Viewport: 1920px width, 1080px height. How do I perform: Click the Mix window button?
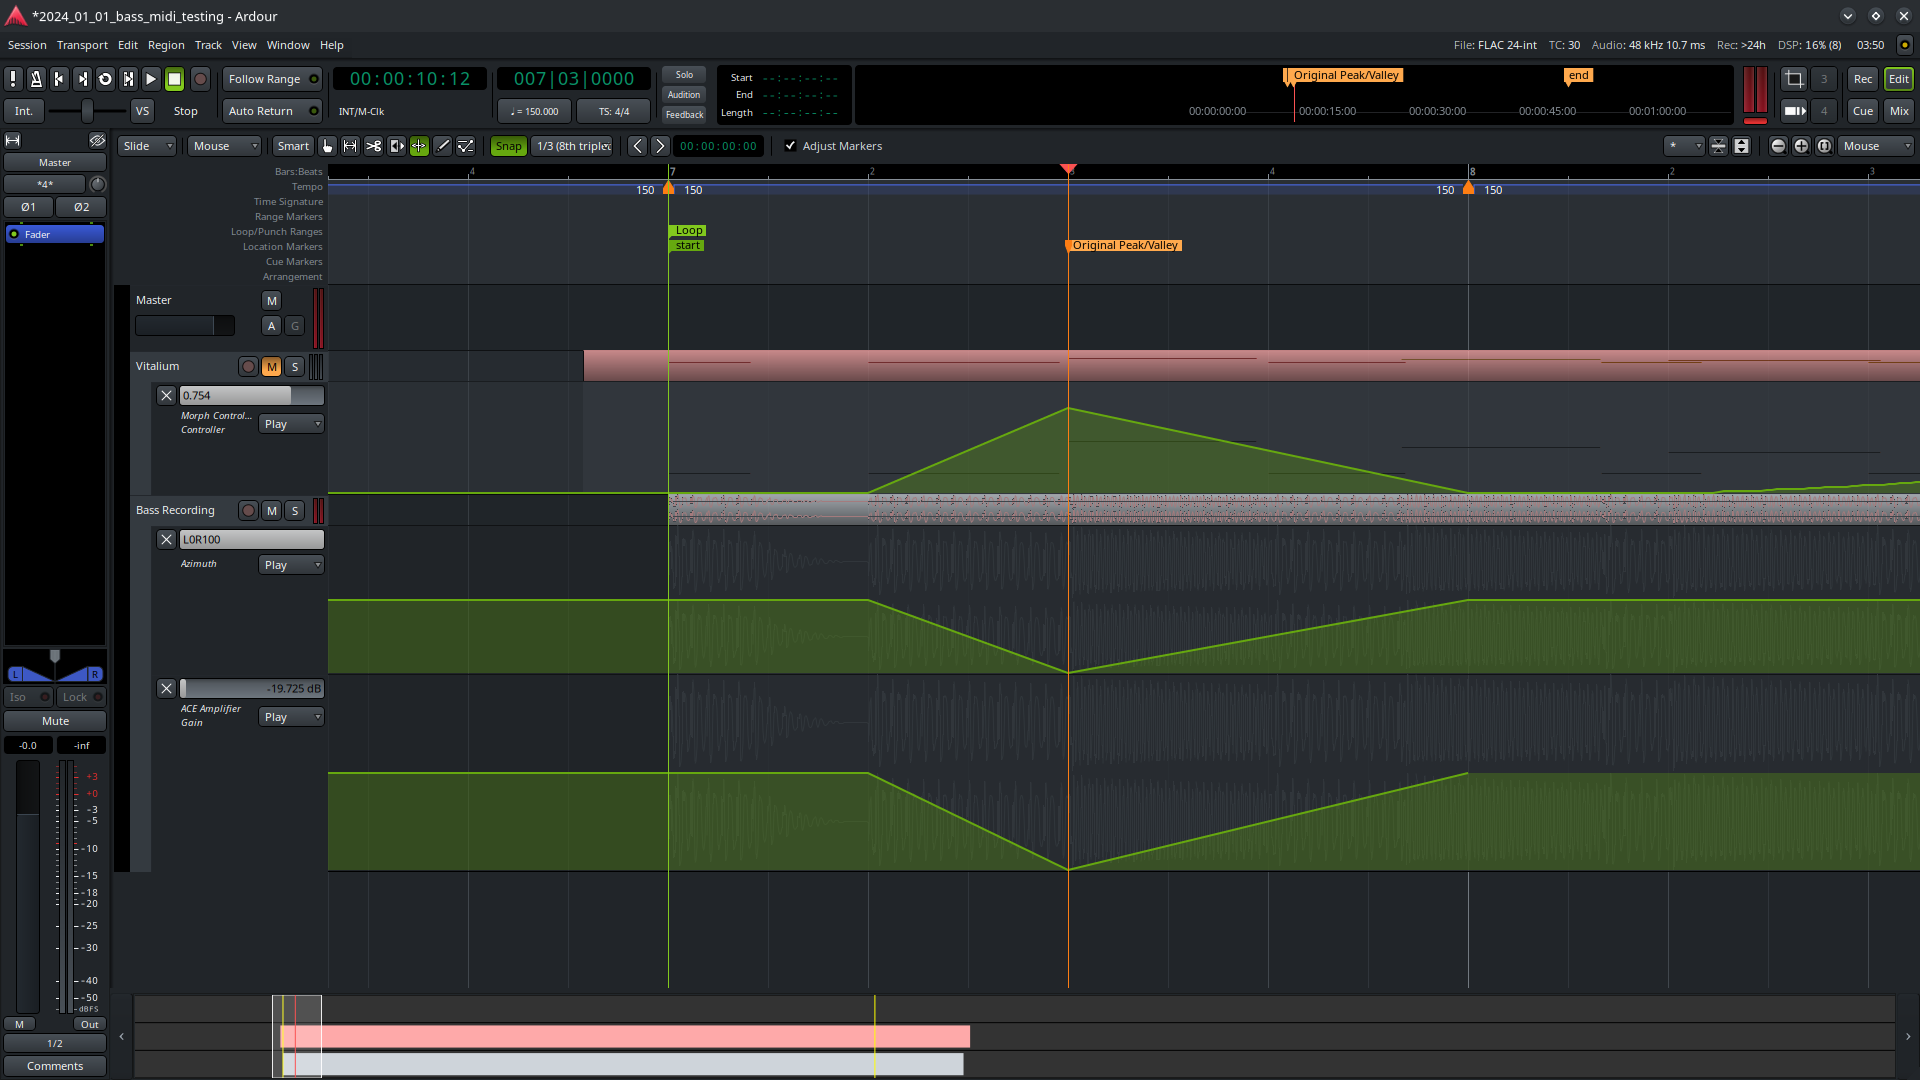coord(1898,111)
